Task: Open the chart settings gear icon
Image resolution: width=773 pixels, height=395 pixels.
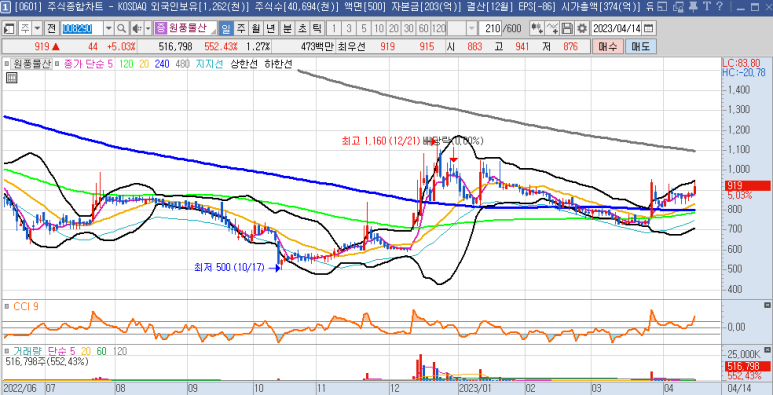Action: (582, 28)
